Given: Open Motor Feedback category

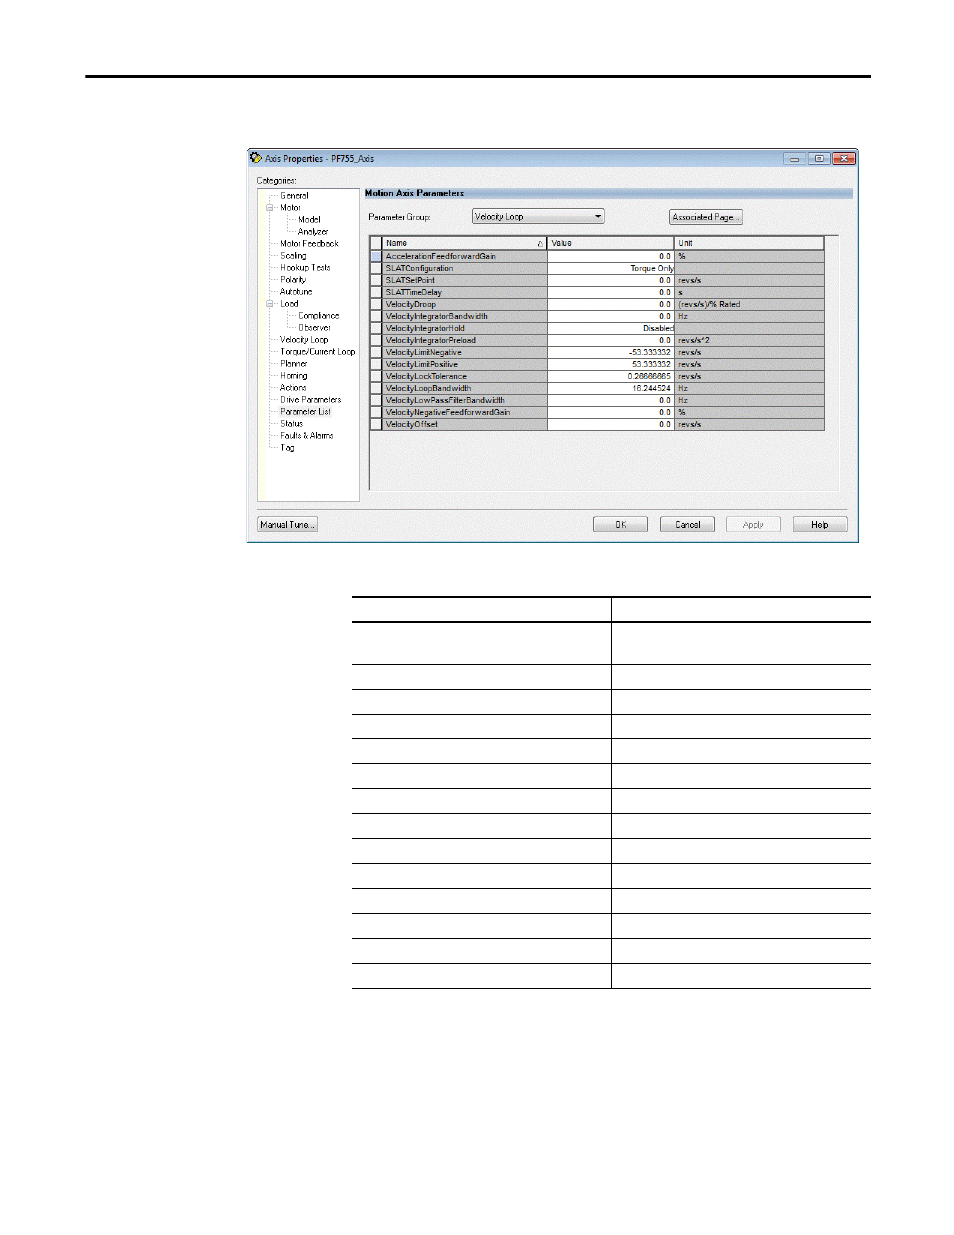Looking at the screenshot, I should tap(309, 244).
